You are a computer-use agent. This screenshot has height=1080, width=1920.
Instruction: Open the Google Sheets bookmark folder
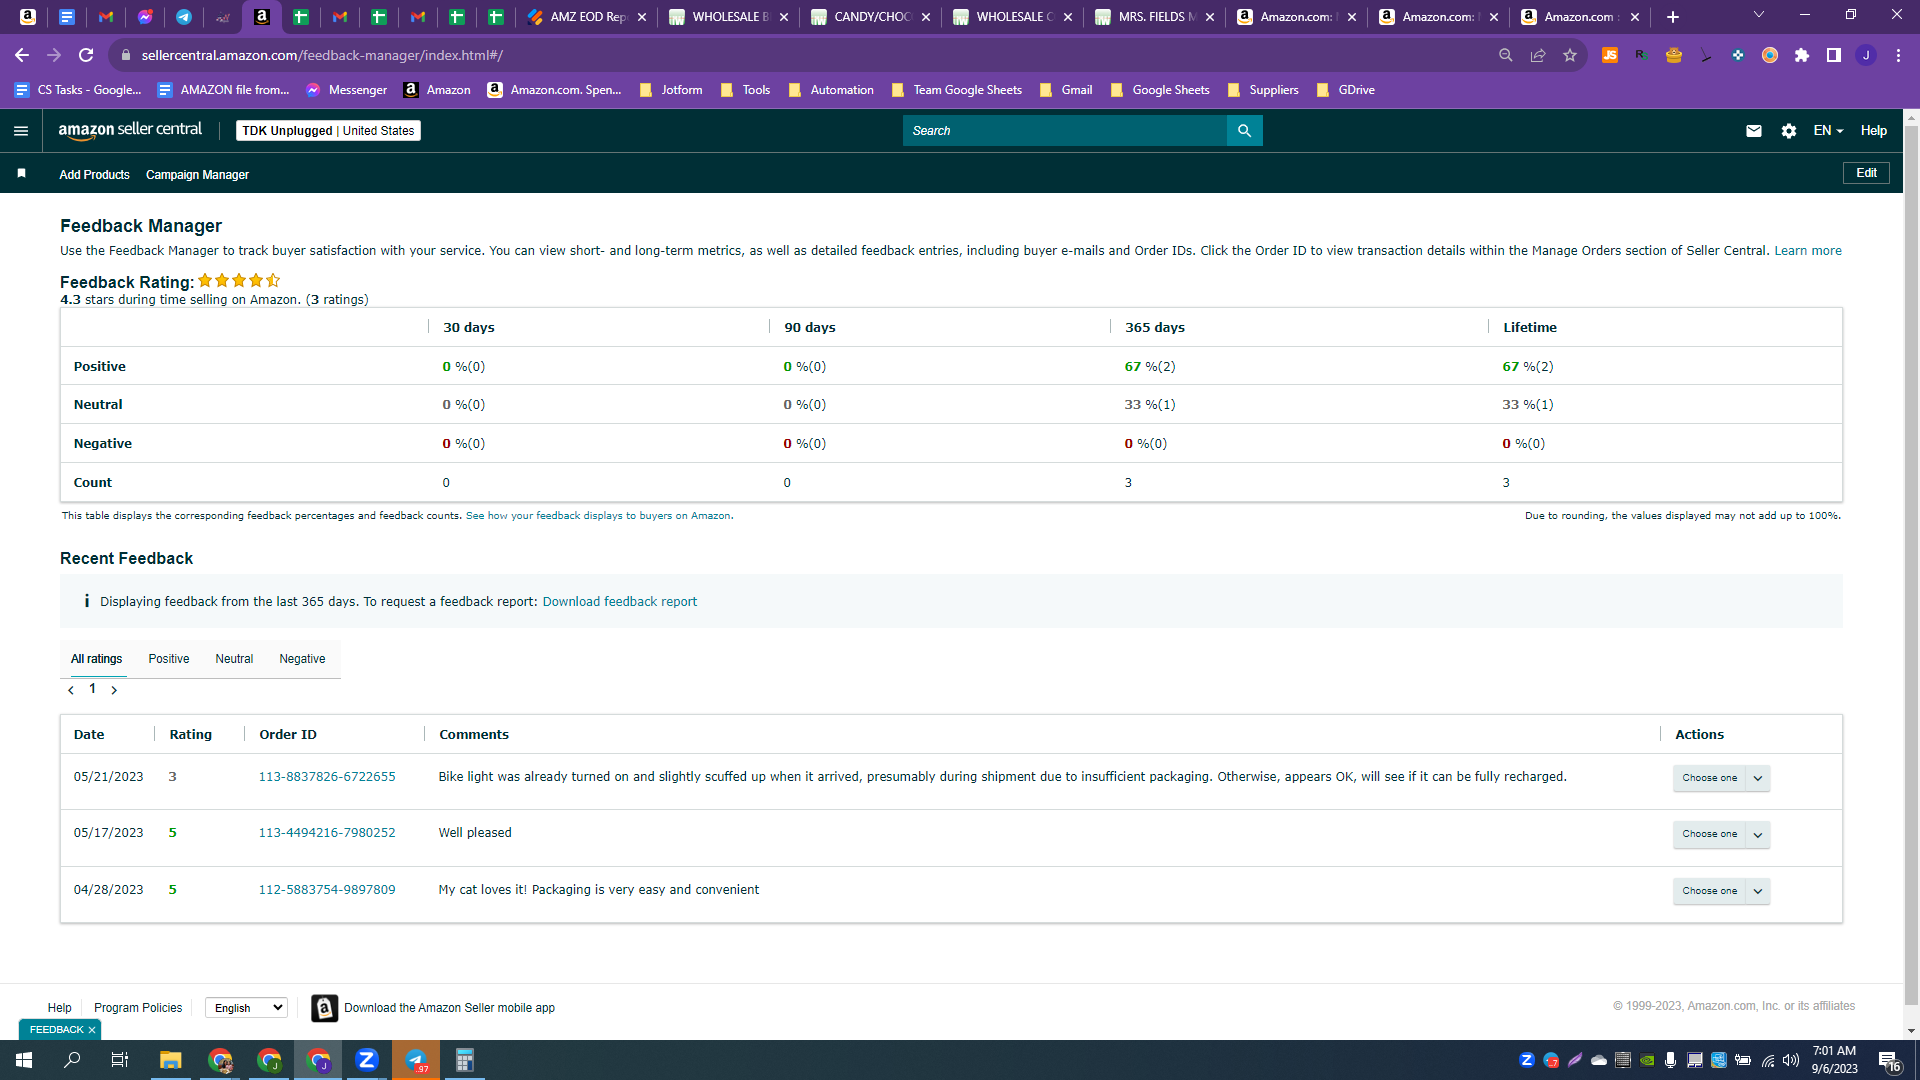pos(1160,90)
